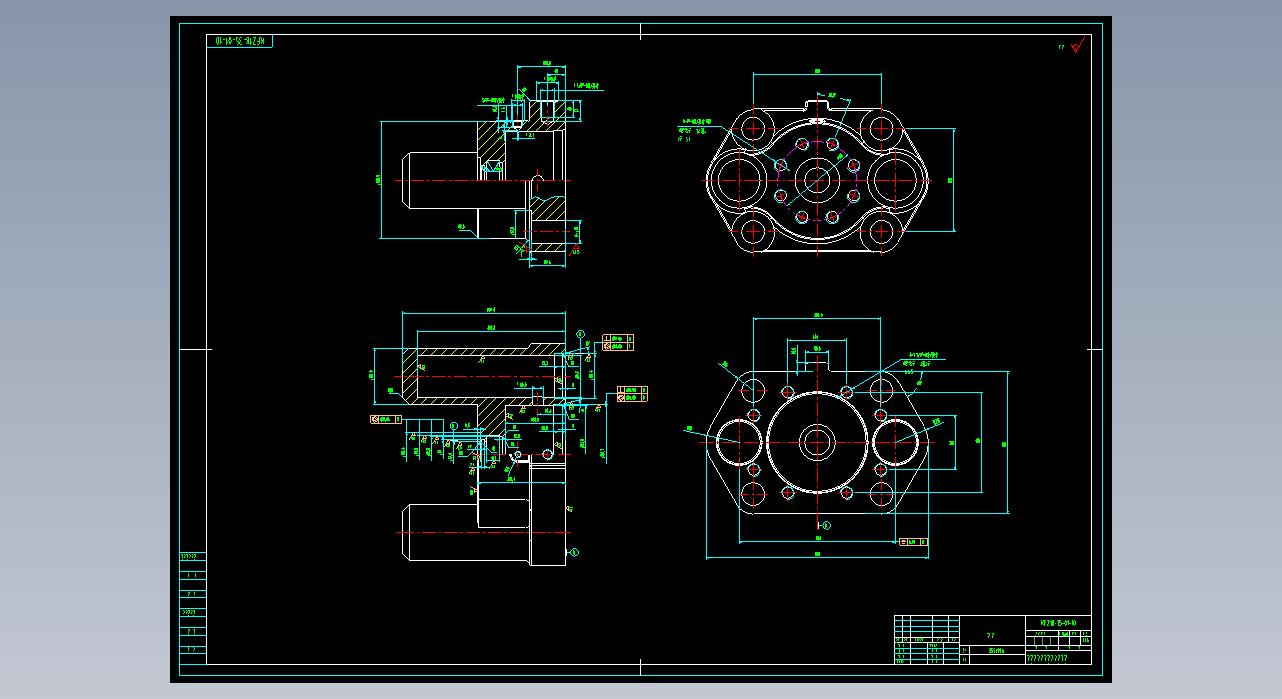Click the datum circle at the lower shaft's bottom right
The image size is (1282, 699).
574,552
